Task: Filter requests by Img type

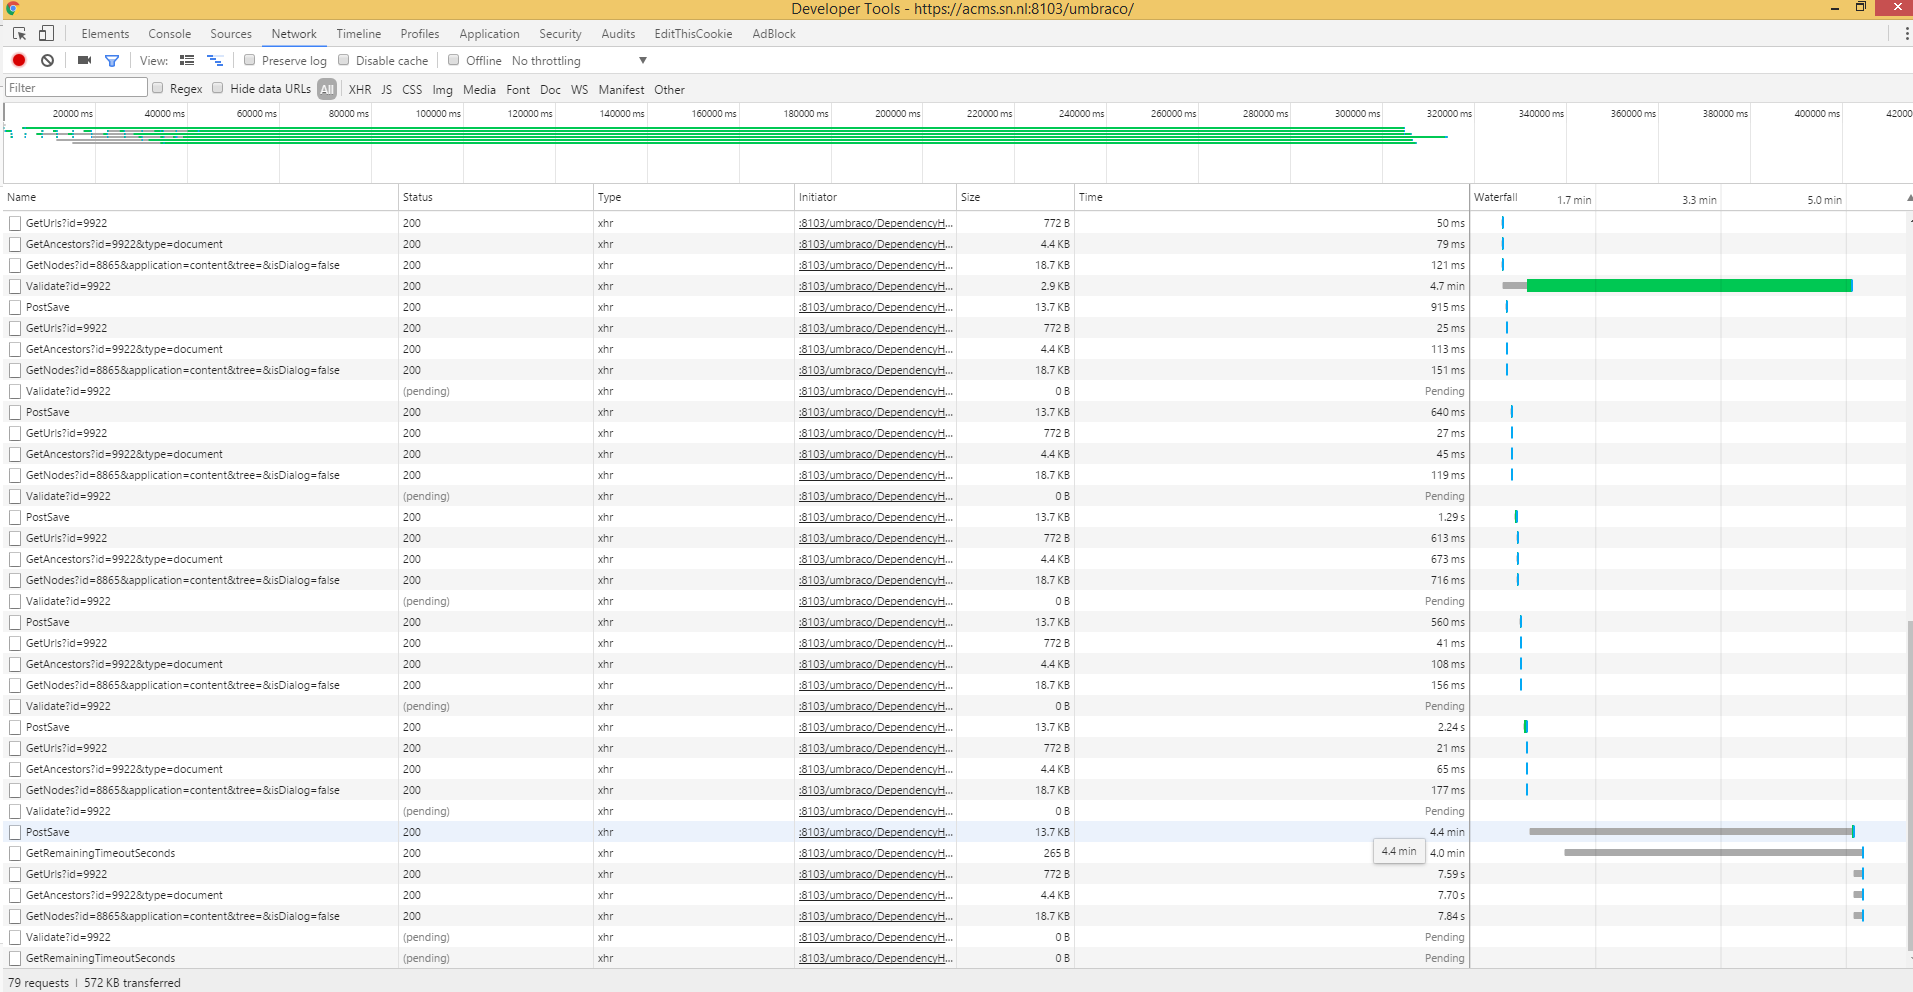Action: (x=442, y=89)
